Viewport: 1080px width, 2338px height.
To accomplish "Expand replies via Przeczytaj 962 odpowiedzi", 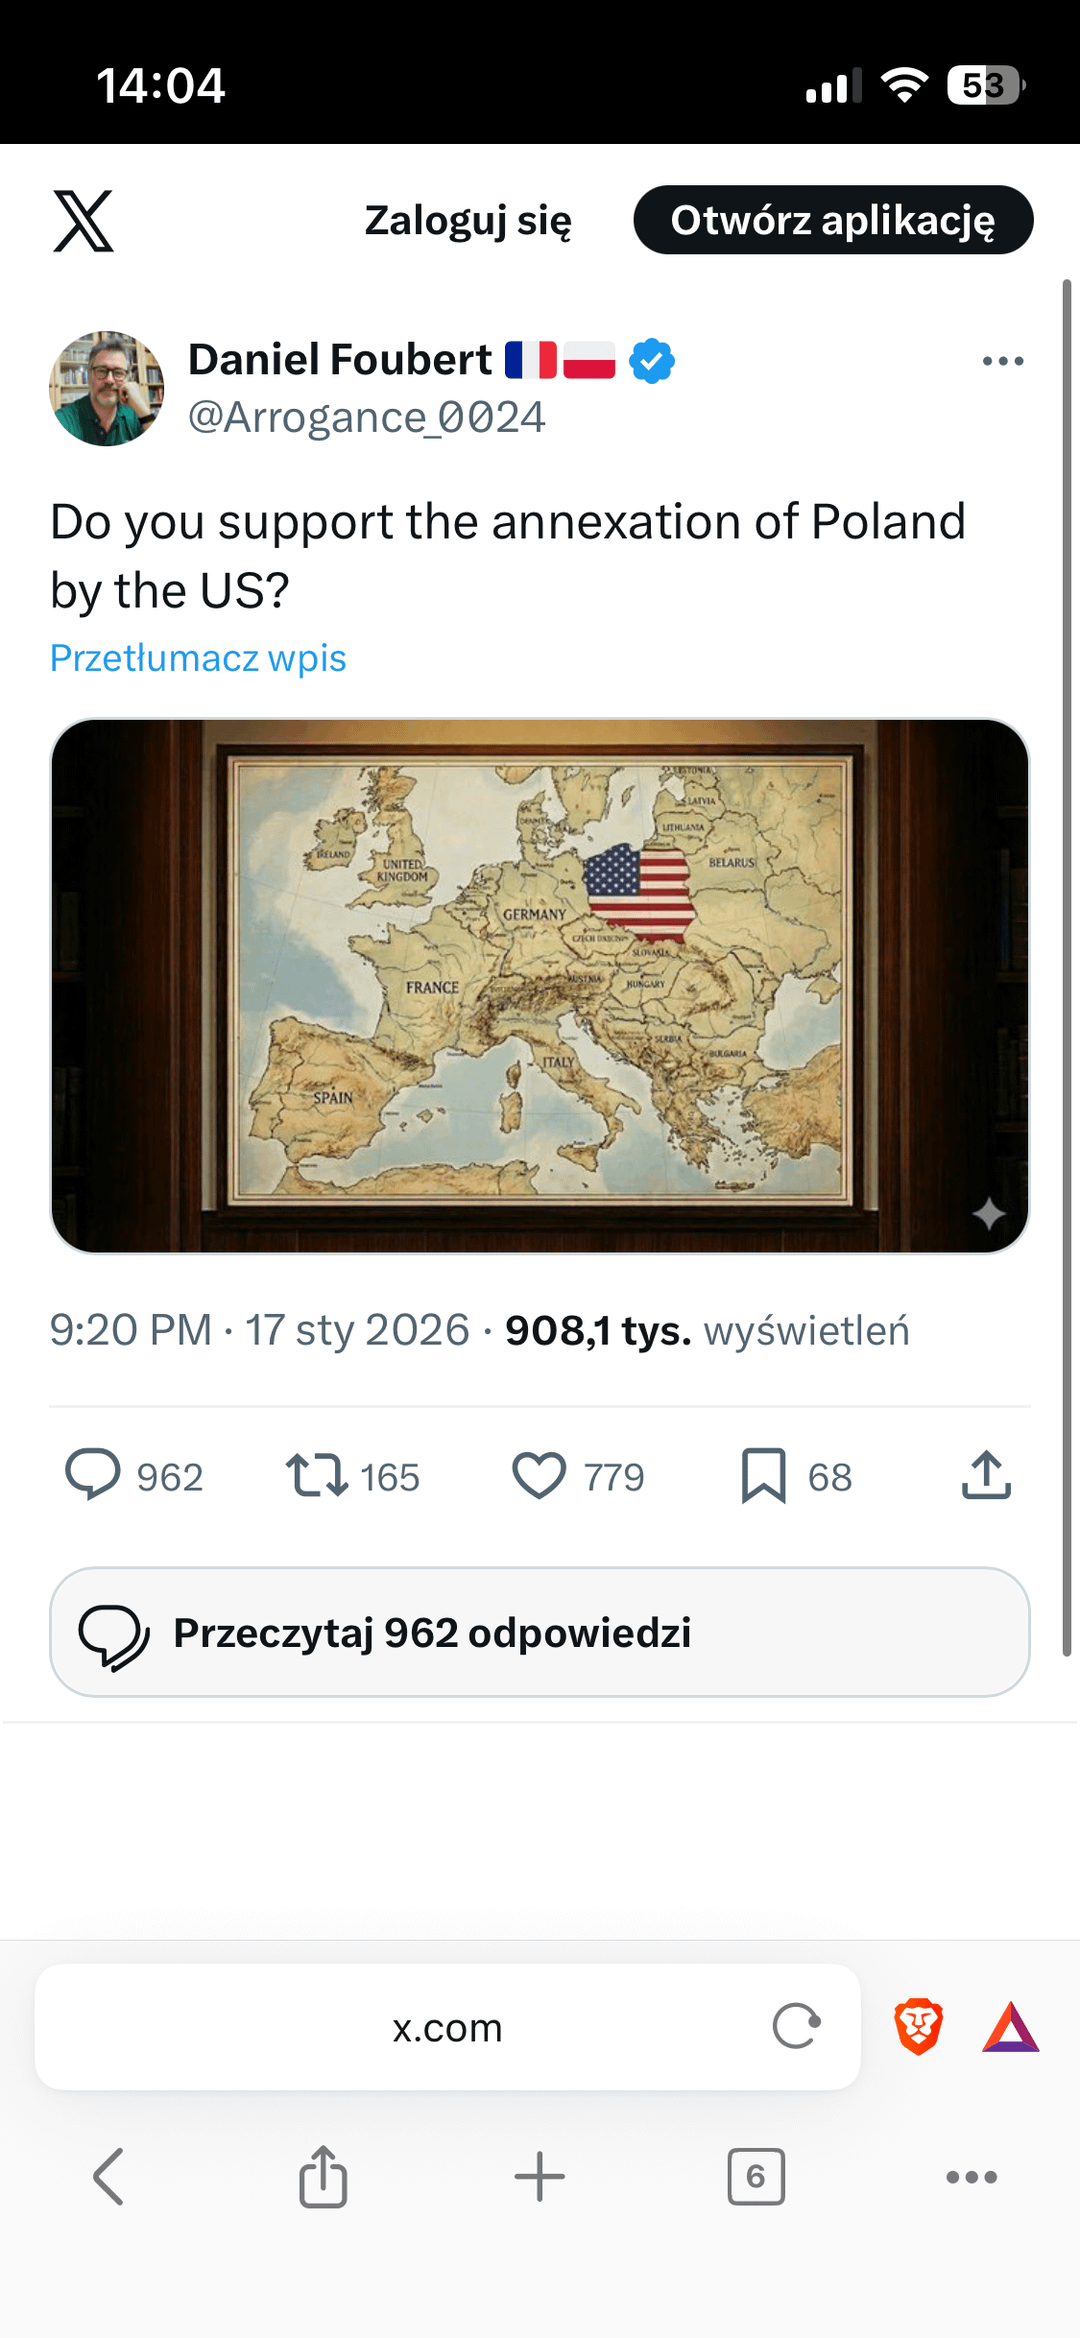I will (540, 1632).
